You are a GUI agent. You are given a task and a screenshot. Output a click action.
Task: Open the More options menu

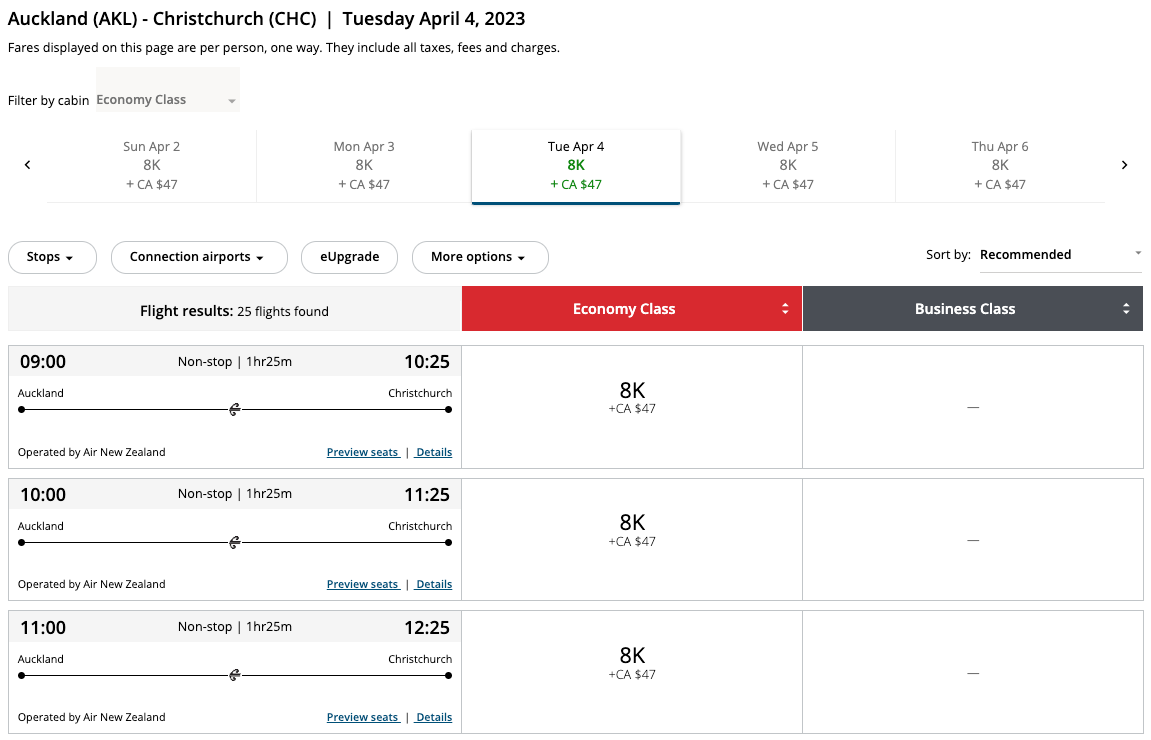480,257
